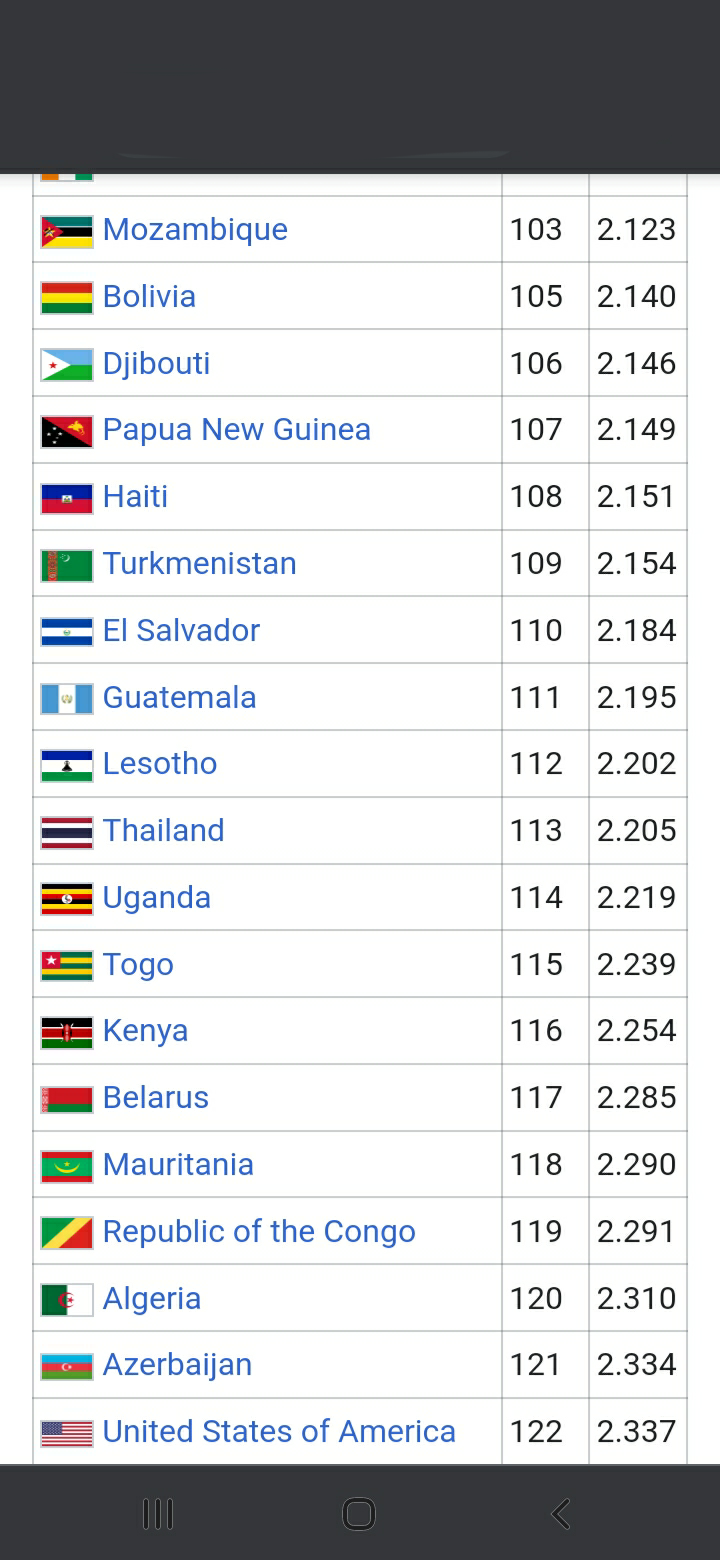The width and height of the screenshot is (720, 1560).
Task: Click the Algeria flag icon
Action: click(x=67, y=1299)
